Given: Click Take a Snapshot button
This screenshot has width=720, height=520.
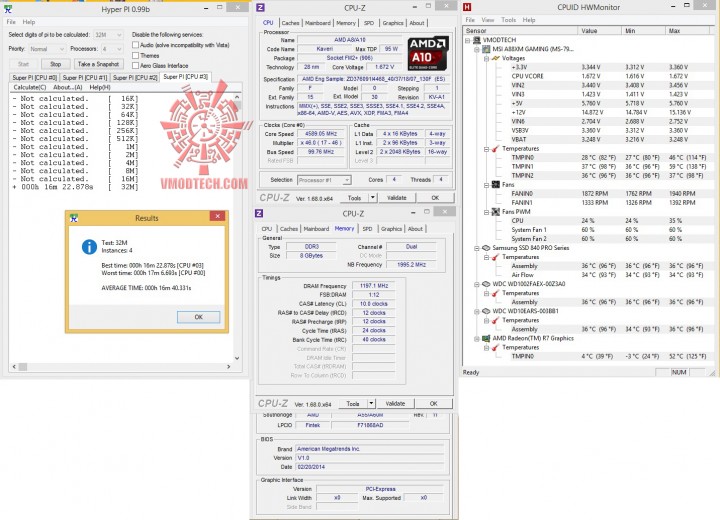Looking at the screenshot, I should [98, 64].
